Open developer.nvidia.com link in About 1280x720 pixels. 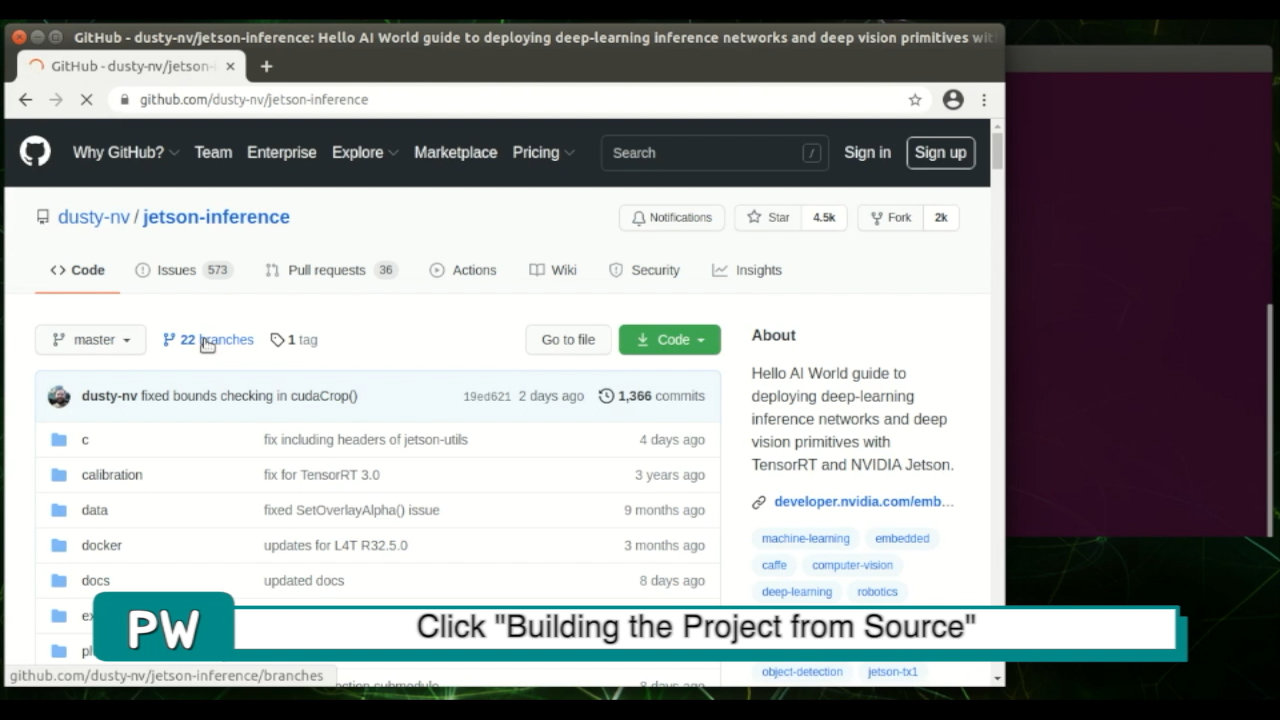[864, 502]
